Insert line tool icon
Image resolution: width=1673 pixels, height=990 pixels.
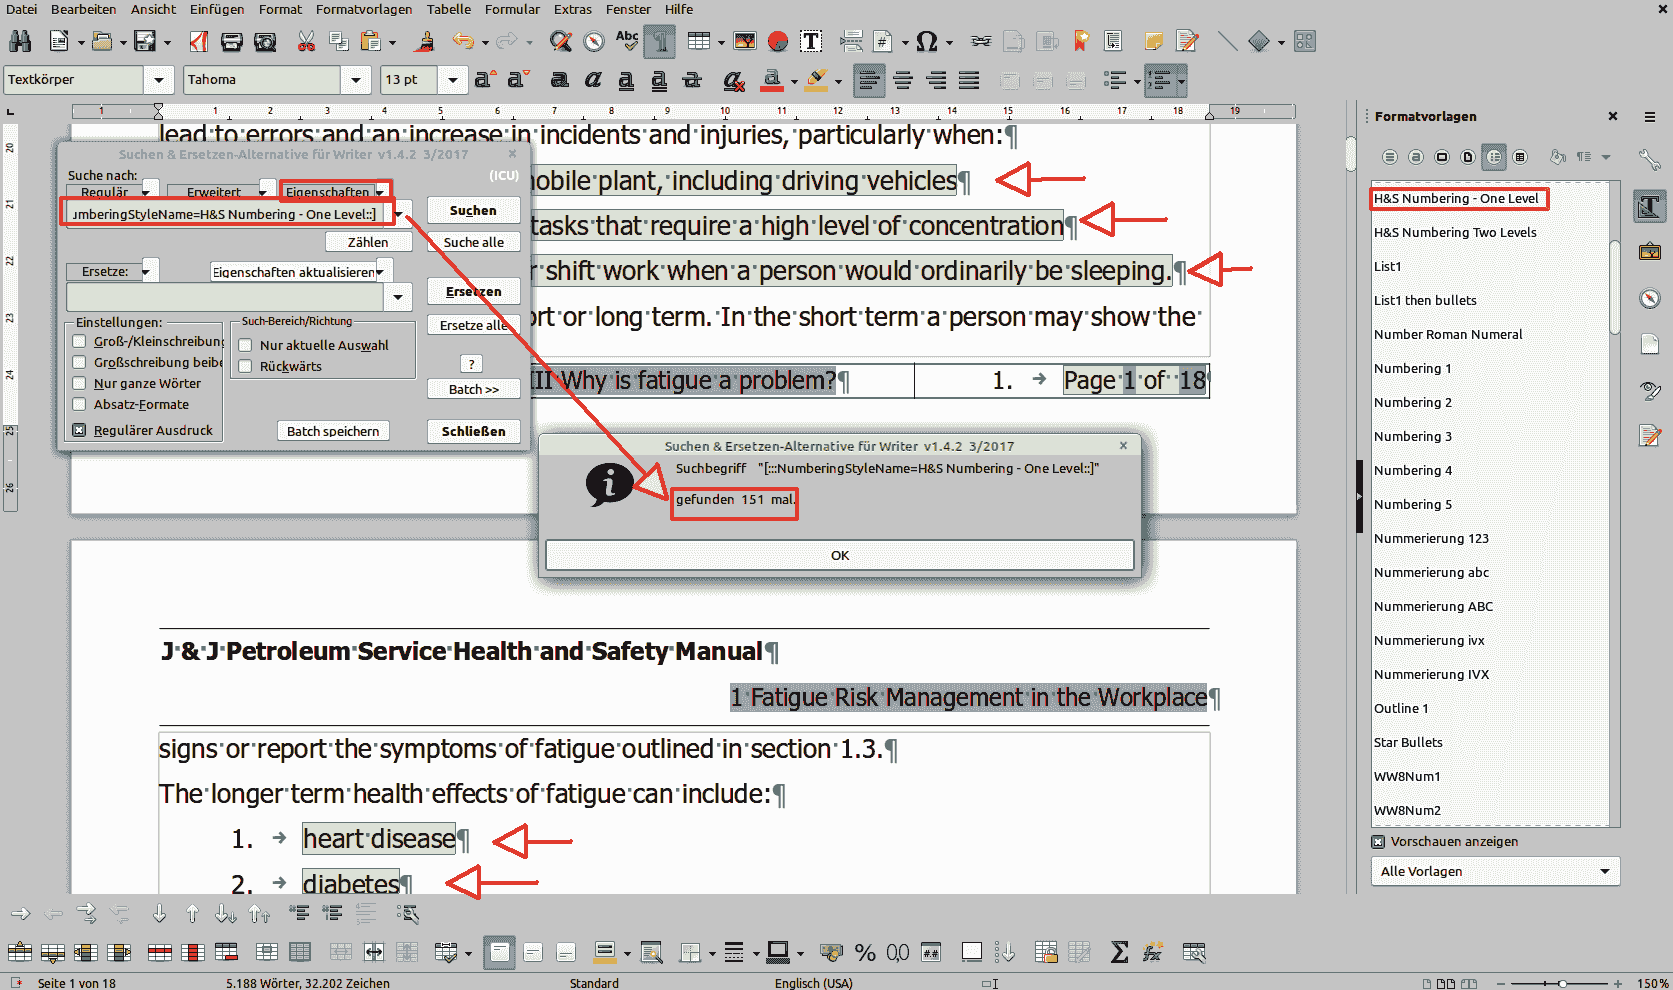[x=1227, y=41]
